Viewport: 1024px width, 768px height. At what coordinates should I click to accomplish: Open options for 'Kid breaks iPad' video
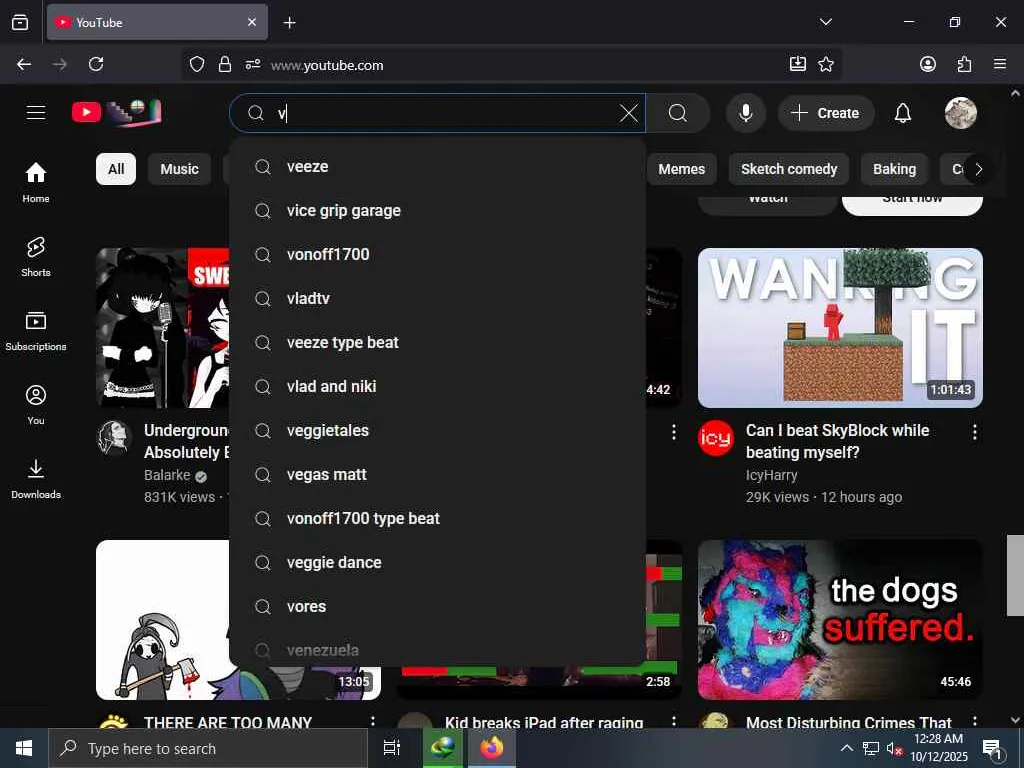(x=673, y=721)
